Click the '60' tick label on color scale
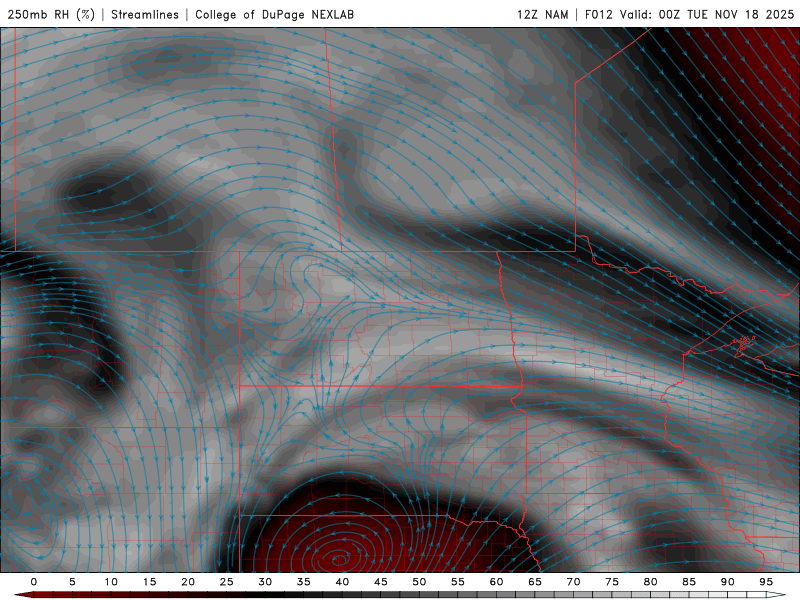Screen dimensions: 800x600 click(x=496, y=582)
